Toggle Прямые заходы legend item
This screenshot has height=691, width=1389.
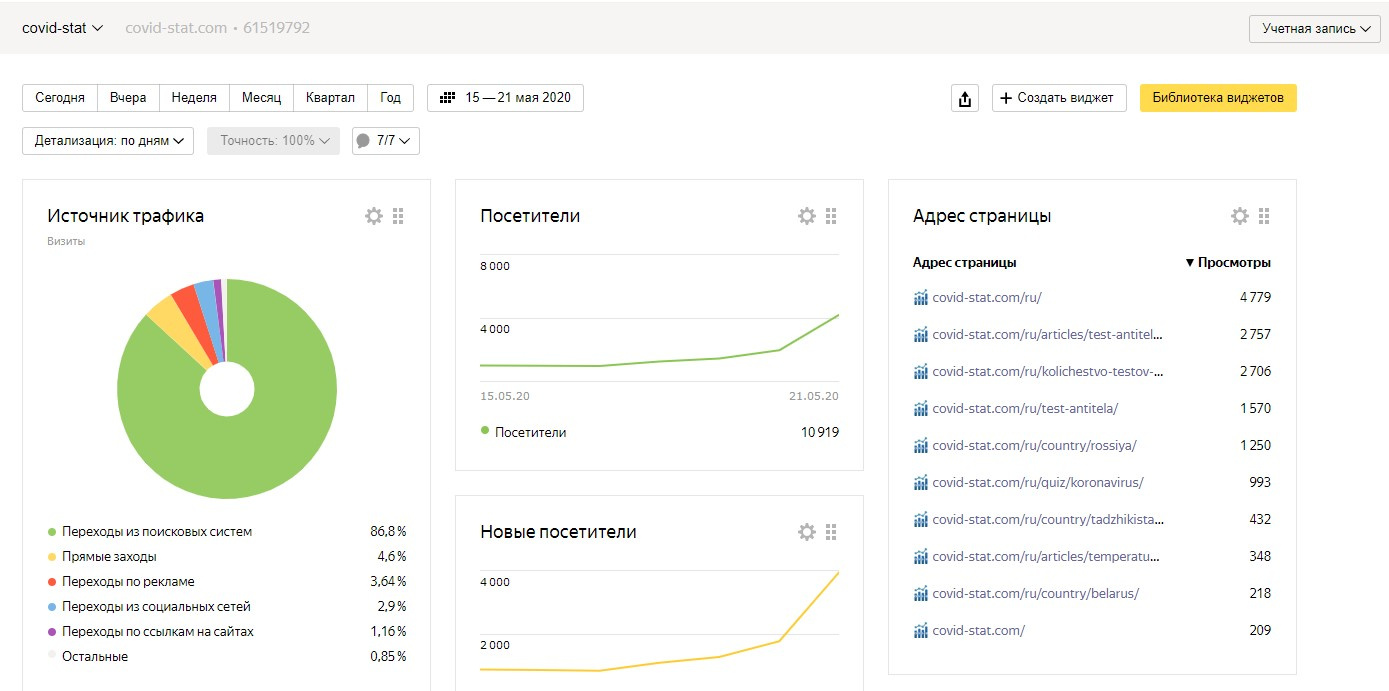pyautogui.click(x=108, y=557)
